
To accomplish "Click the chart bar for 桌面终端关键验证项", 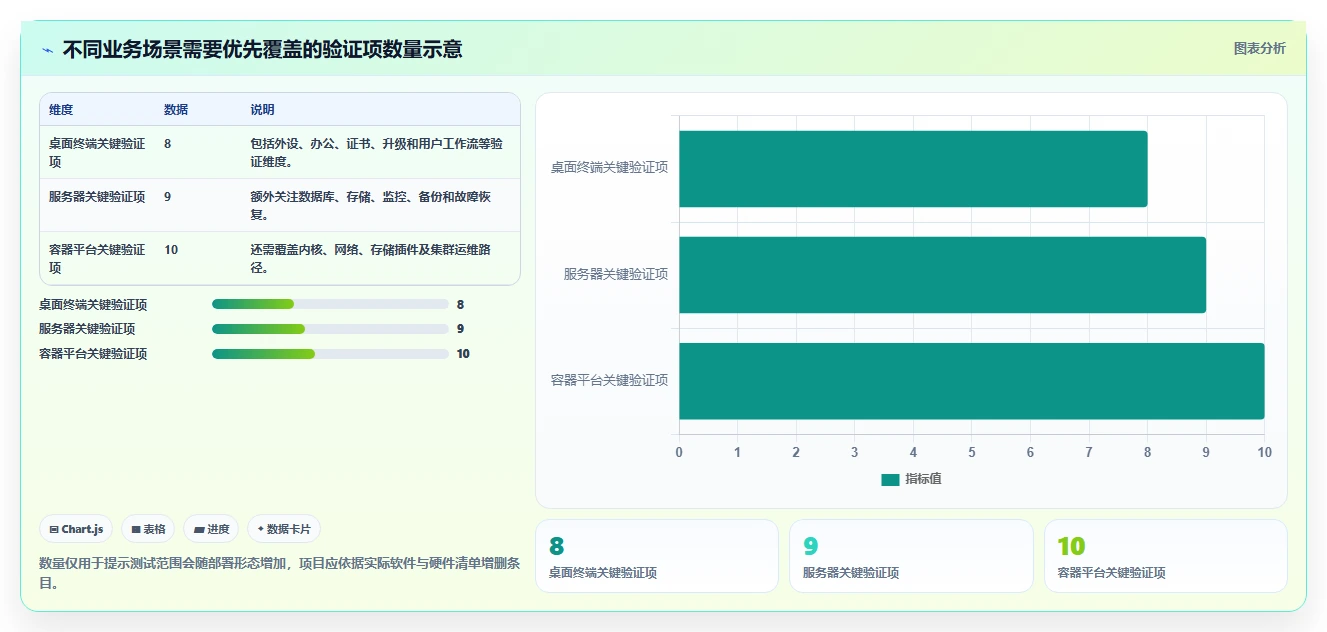I will tap(913, 169).
